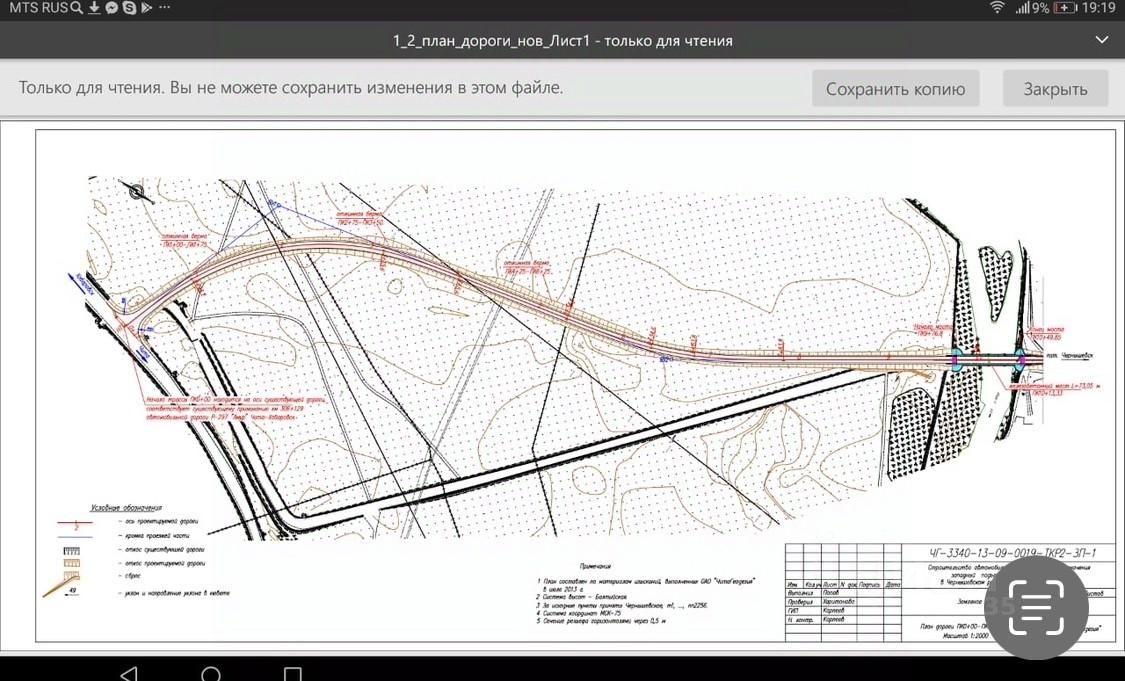Tap the floating text scan button
This screenshot has width=1125, height=681.
1036,607
